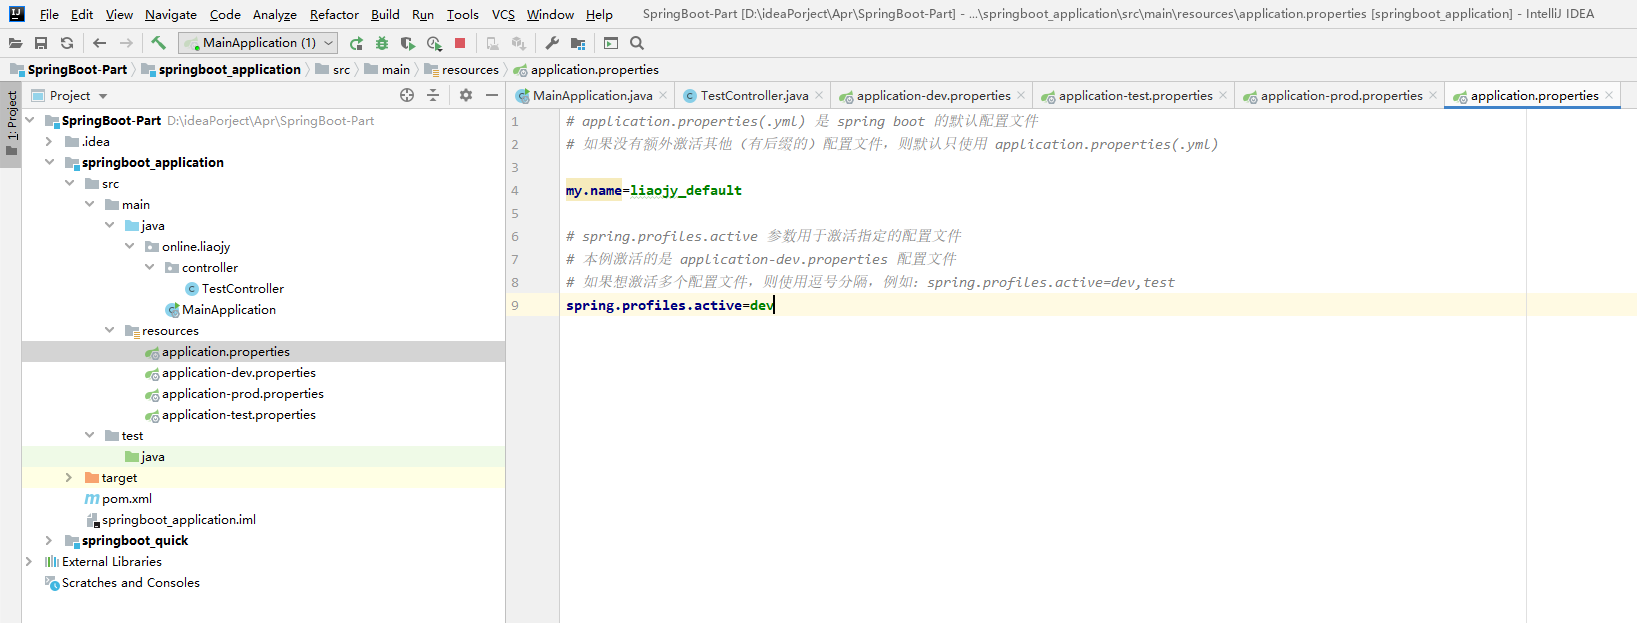Navigate forward with the right arrow icon
The image size is (1637, 623).
126,43
